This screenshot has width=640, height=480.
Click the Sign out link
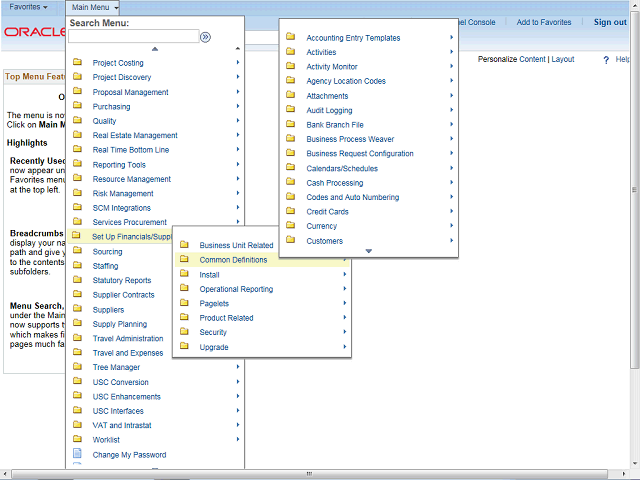(x=610, y=22)
